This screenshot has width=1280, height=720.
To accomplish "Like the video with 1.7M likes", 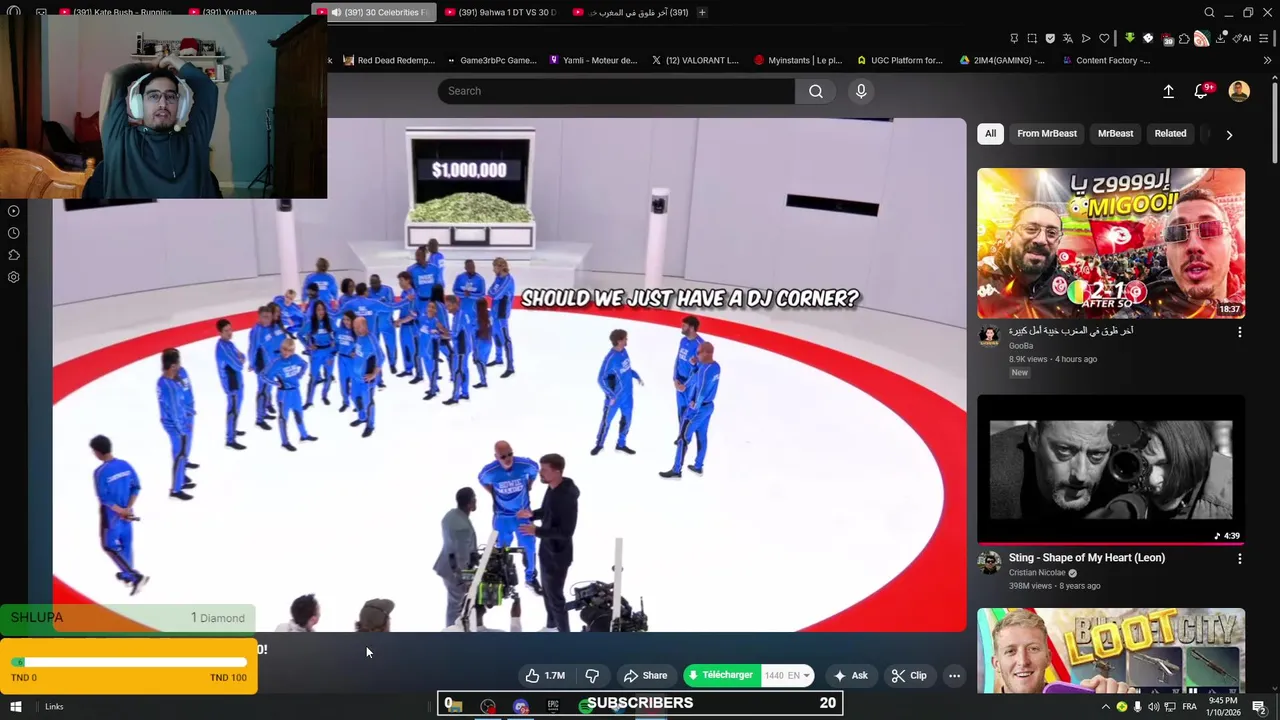I will (x=545, y=675).
